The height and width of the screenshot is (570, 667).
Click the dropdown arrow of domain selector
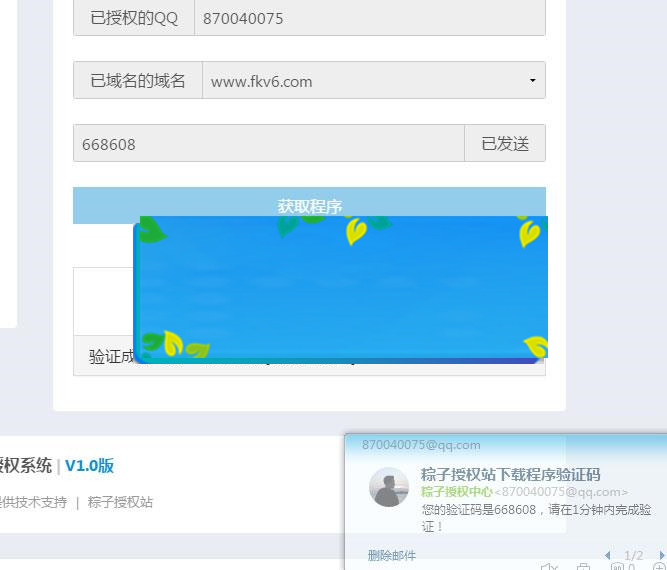pyautogui.click(x=532, y=81)
